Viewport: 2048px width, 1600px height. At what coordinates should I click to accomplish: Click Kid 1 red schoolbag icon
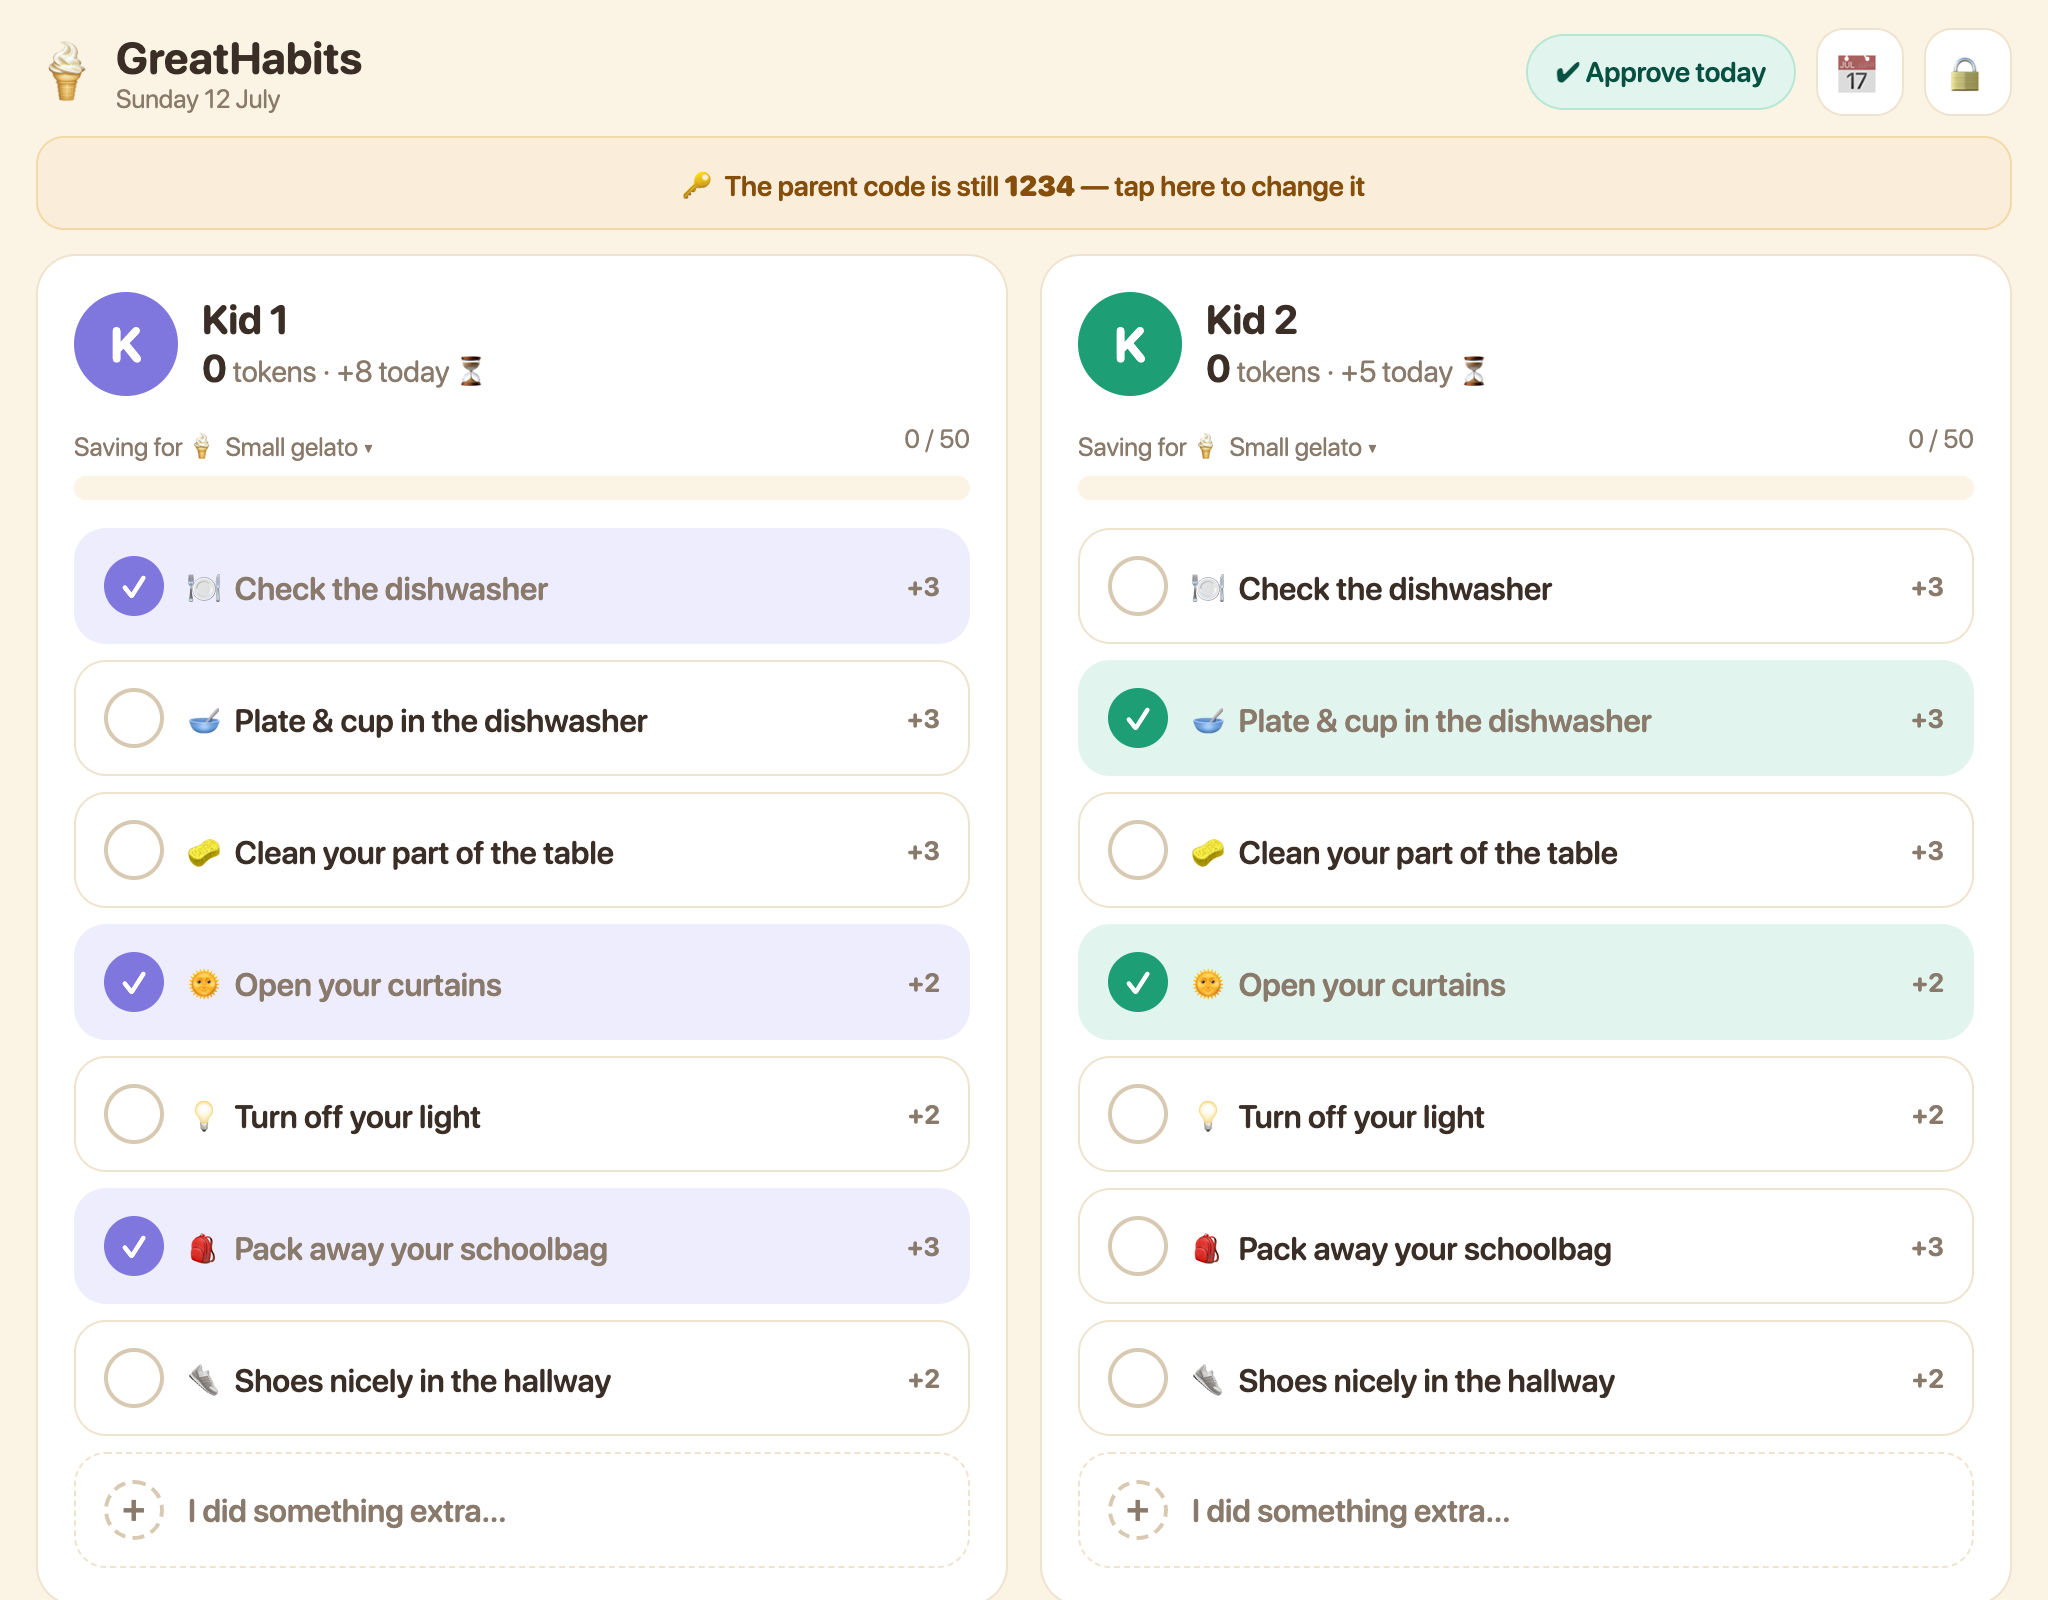click(x=204, y=1248)
